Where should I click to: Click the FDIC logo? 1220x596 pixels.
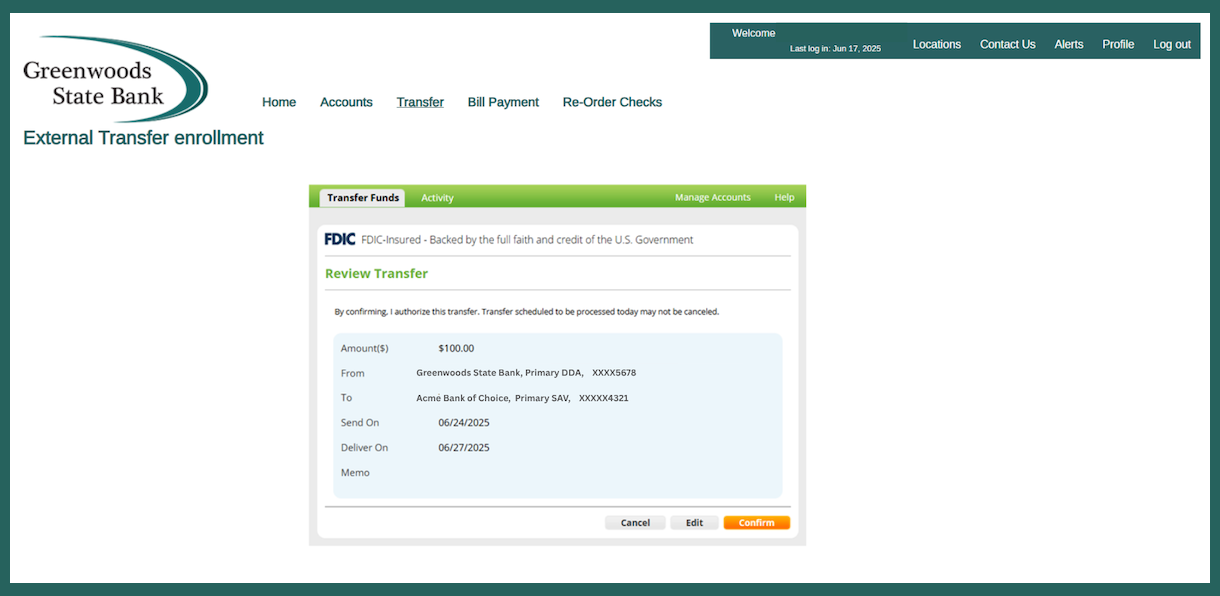click(x=340, y=240)
